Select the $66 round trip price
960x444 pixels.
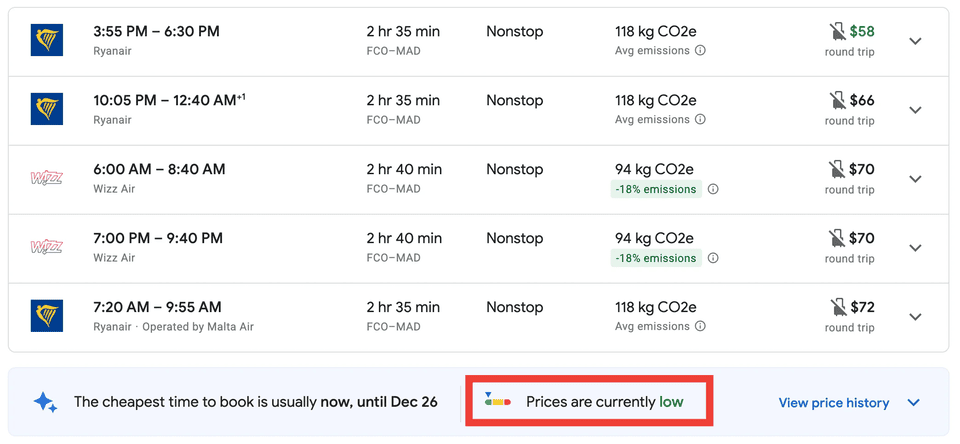pyautogui.click(x=861, y=101)
